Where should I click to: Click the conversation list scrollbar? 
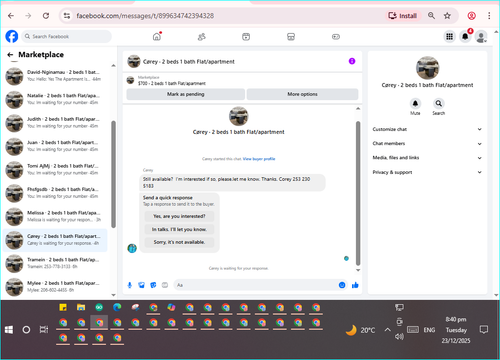(x=113, y=174)
